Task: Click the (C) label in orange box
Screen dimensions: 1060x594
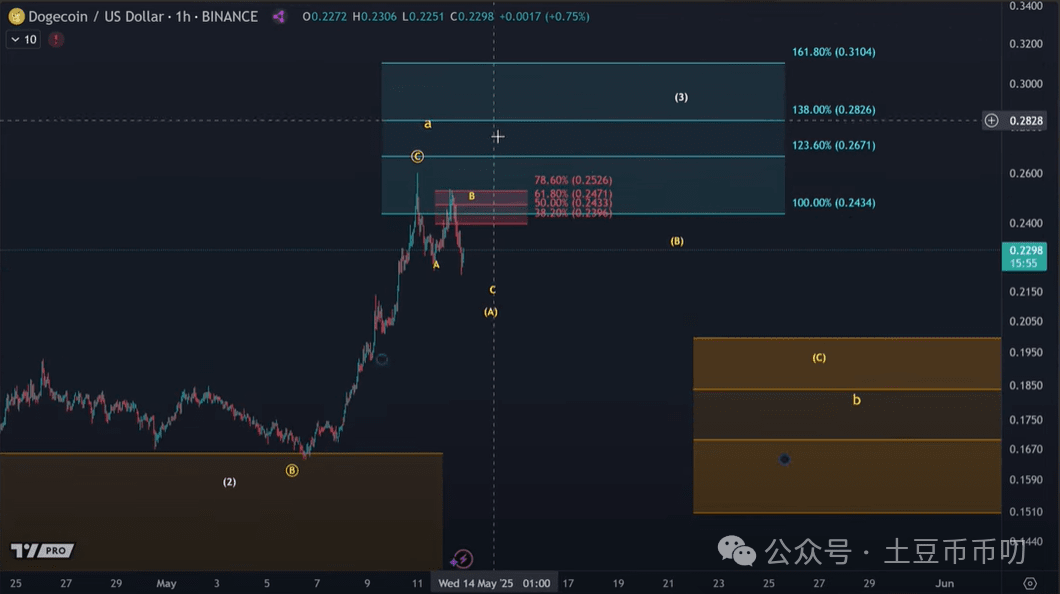Action: click(819, 357)
